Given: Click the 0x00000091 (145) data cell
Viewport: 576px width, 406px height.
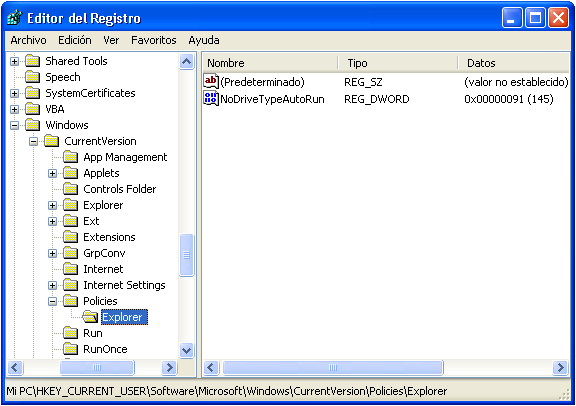Looking at the screenshot, I should 509,99.
